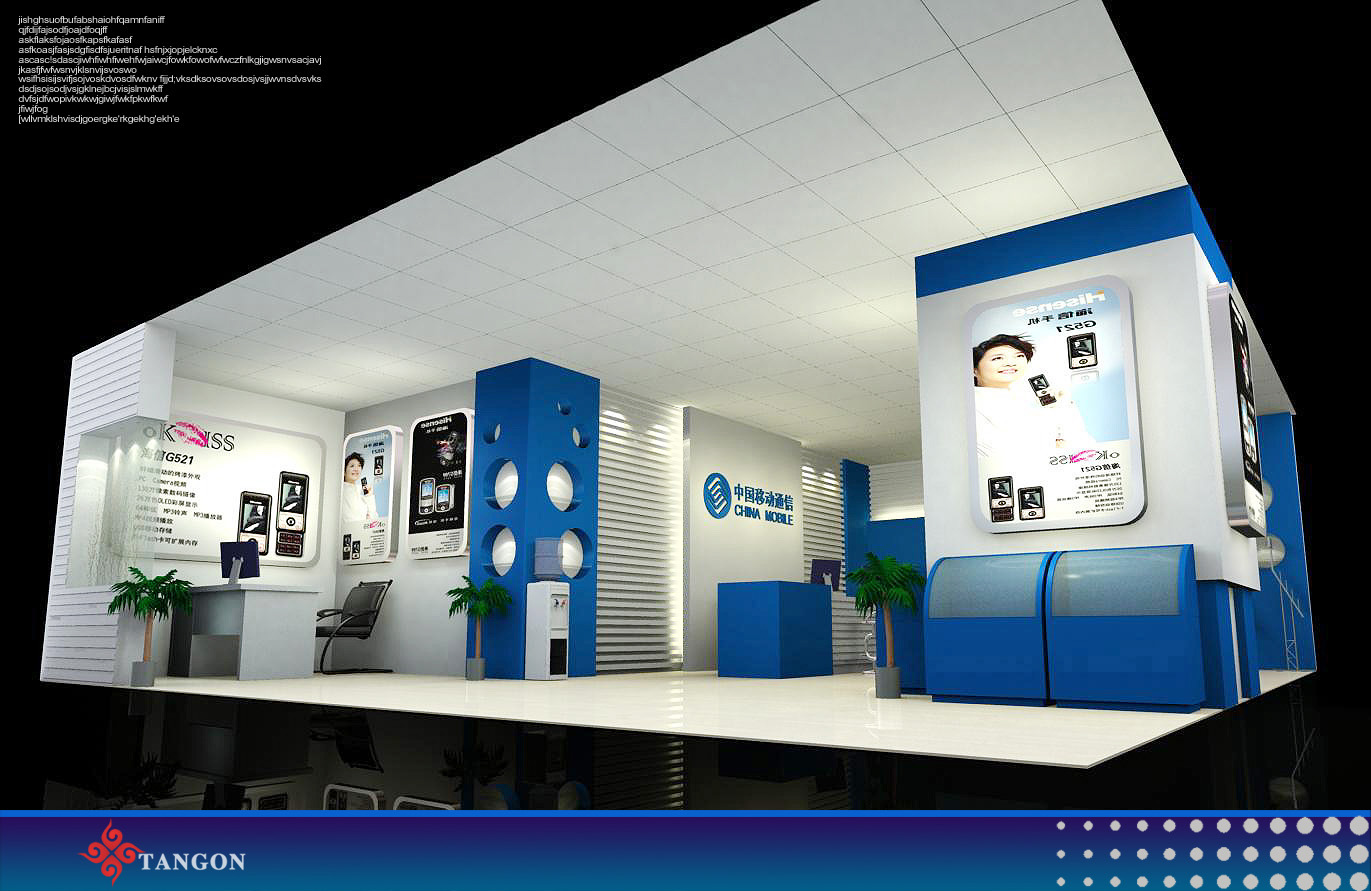Click the mirrored Hisense poster with smiling woman
Screen dimensions: 1371x891
1055,404
